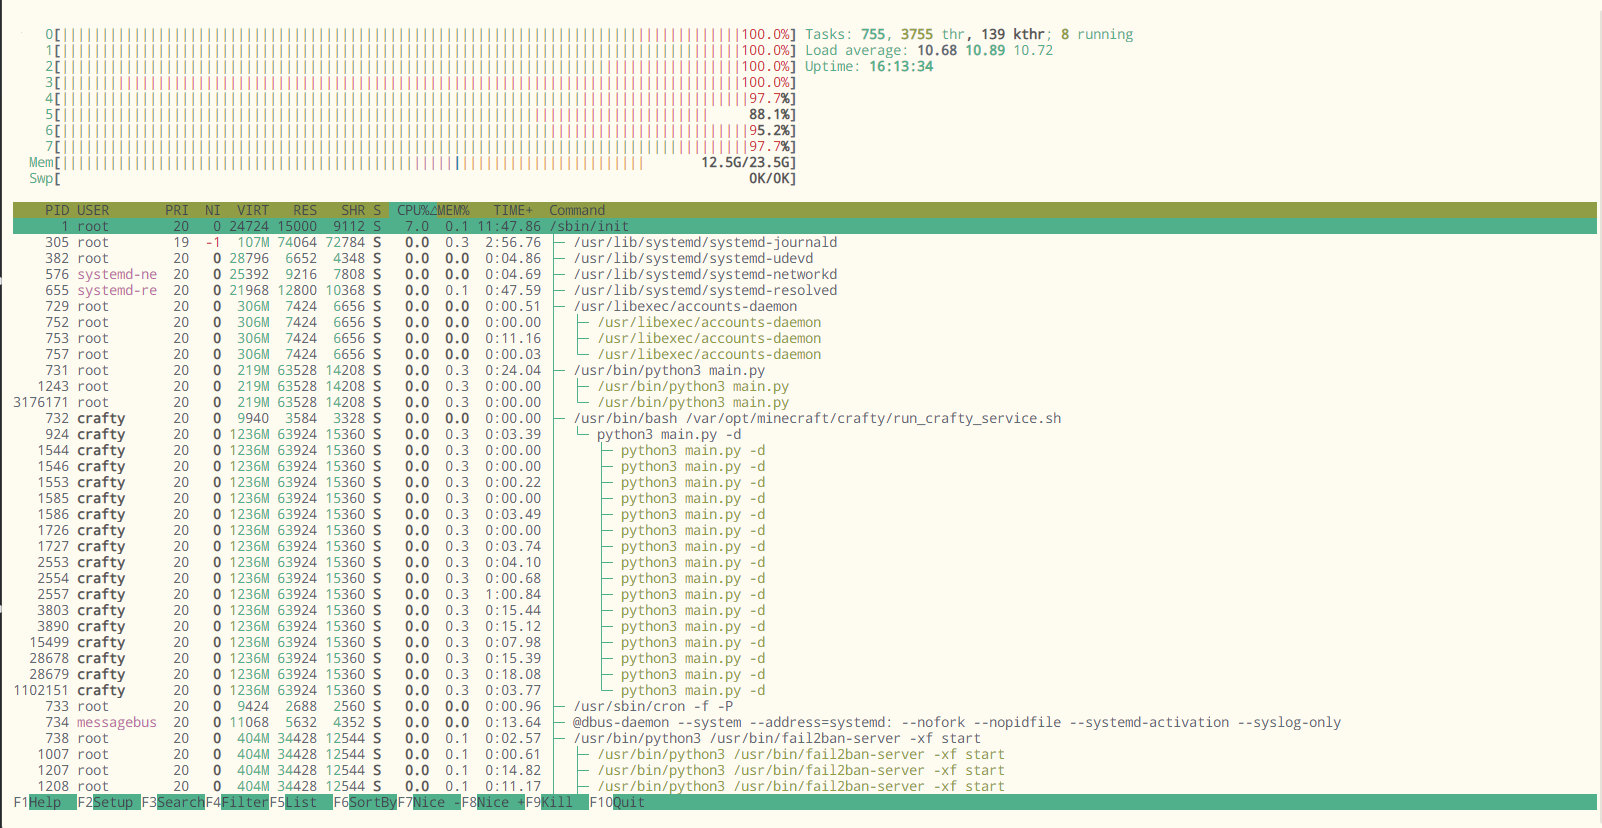The width and height of the screenshot is (1602, 828).
Task: Click the CPU 0 usage meter bar
Action: coord(420,34)
